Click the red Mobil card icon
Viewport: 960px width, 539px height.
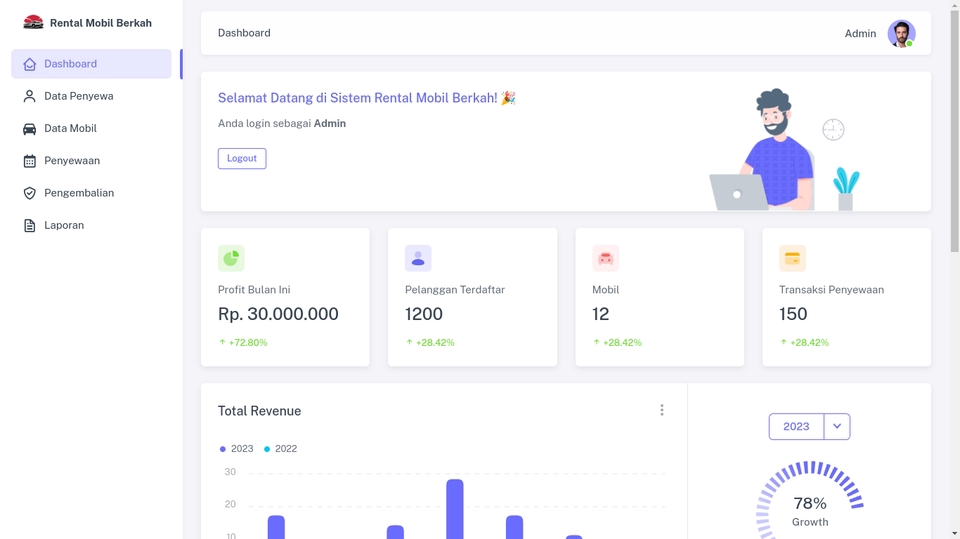click(605, 258)
